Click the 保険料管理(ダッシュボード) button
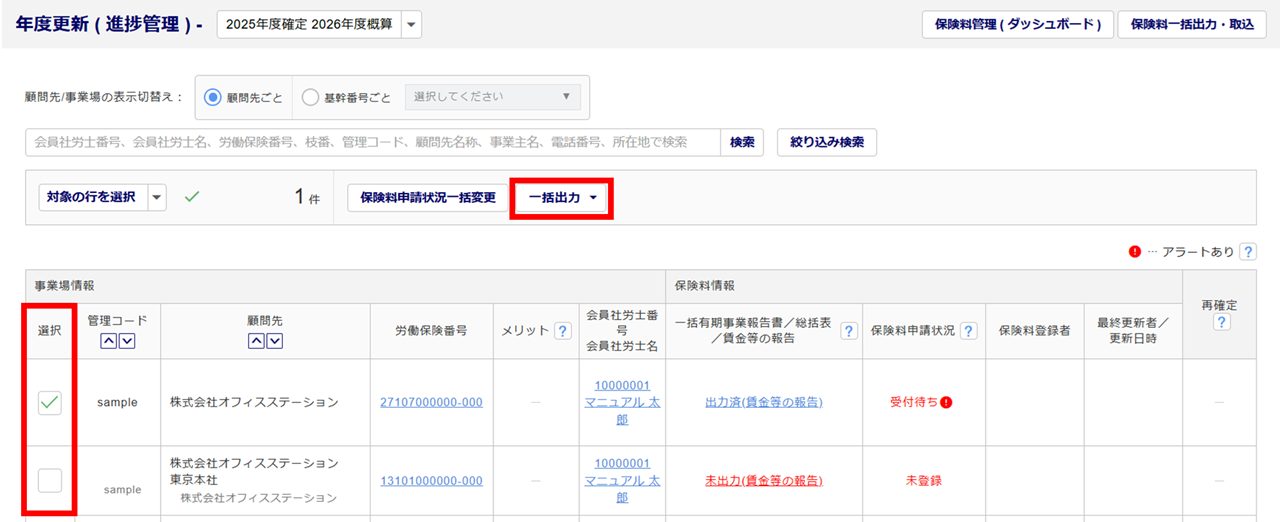Viewport: 1280px width, 522px height. [x=1017, y=25]
